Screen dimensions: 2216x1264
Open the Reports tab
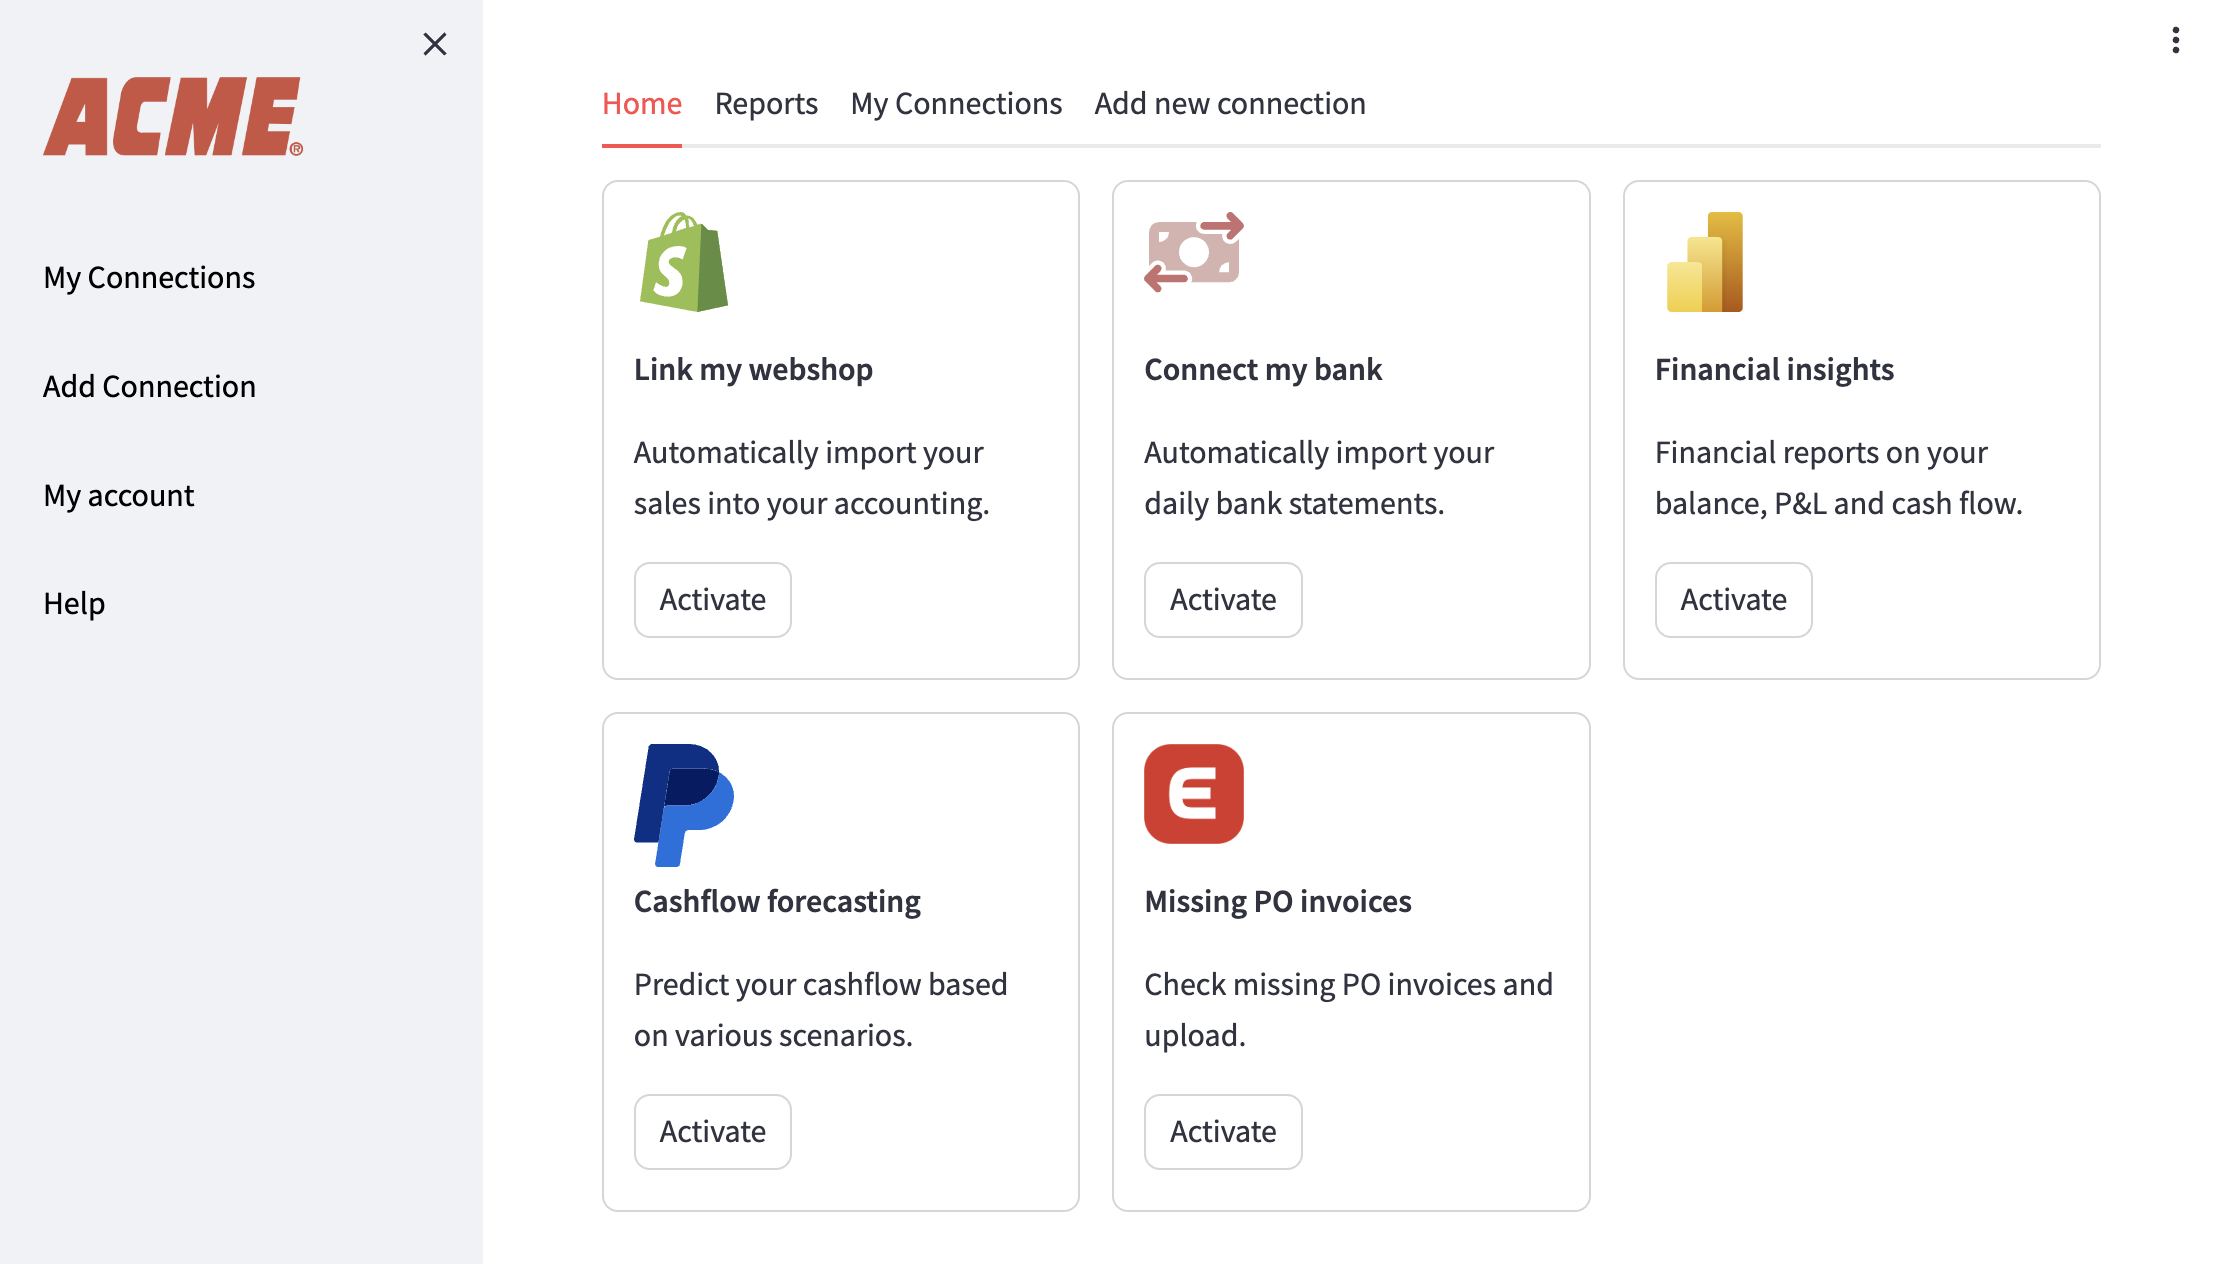(766, 103)
